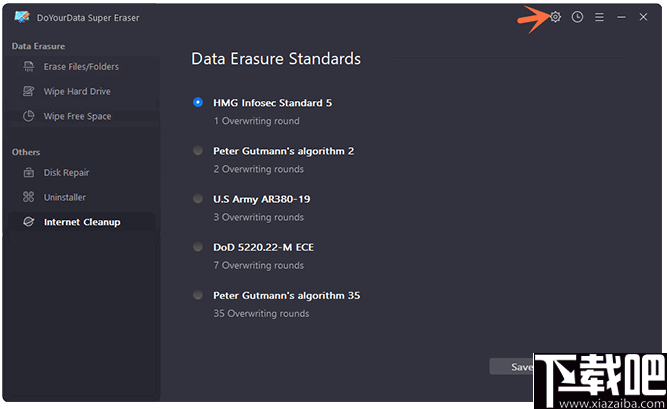Screen dimensions: 669x409
Task: Click the Disk Repair icon
Action: coord(28,173)
